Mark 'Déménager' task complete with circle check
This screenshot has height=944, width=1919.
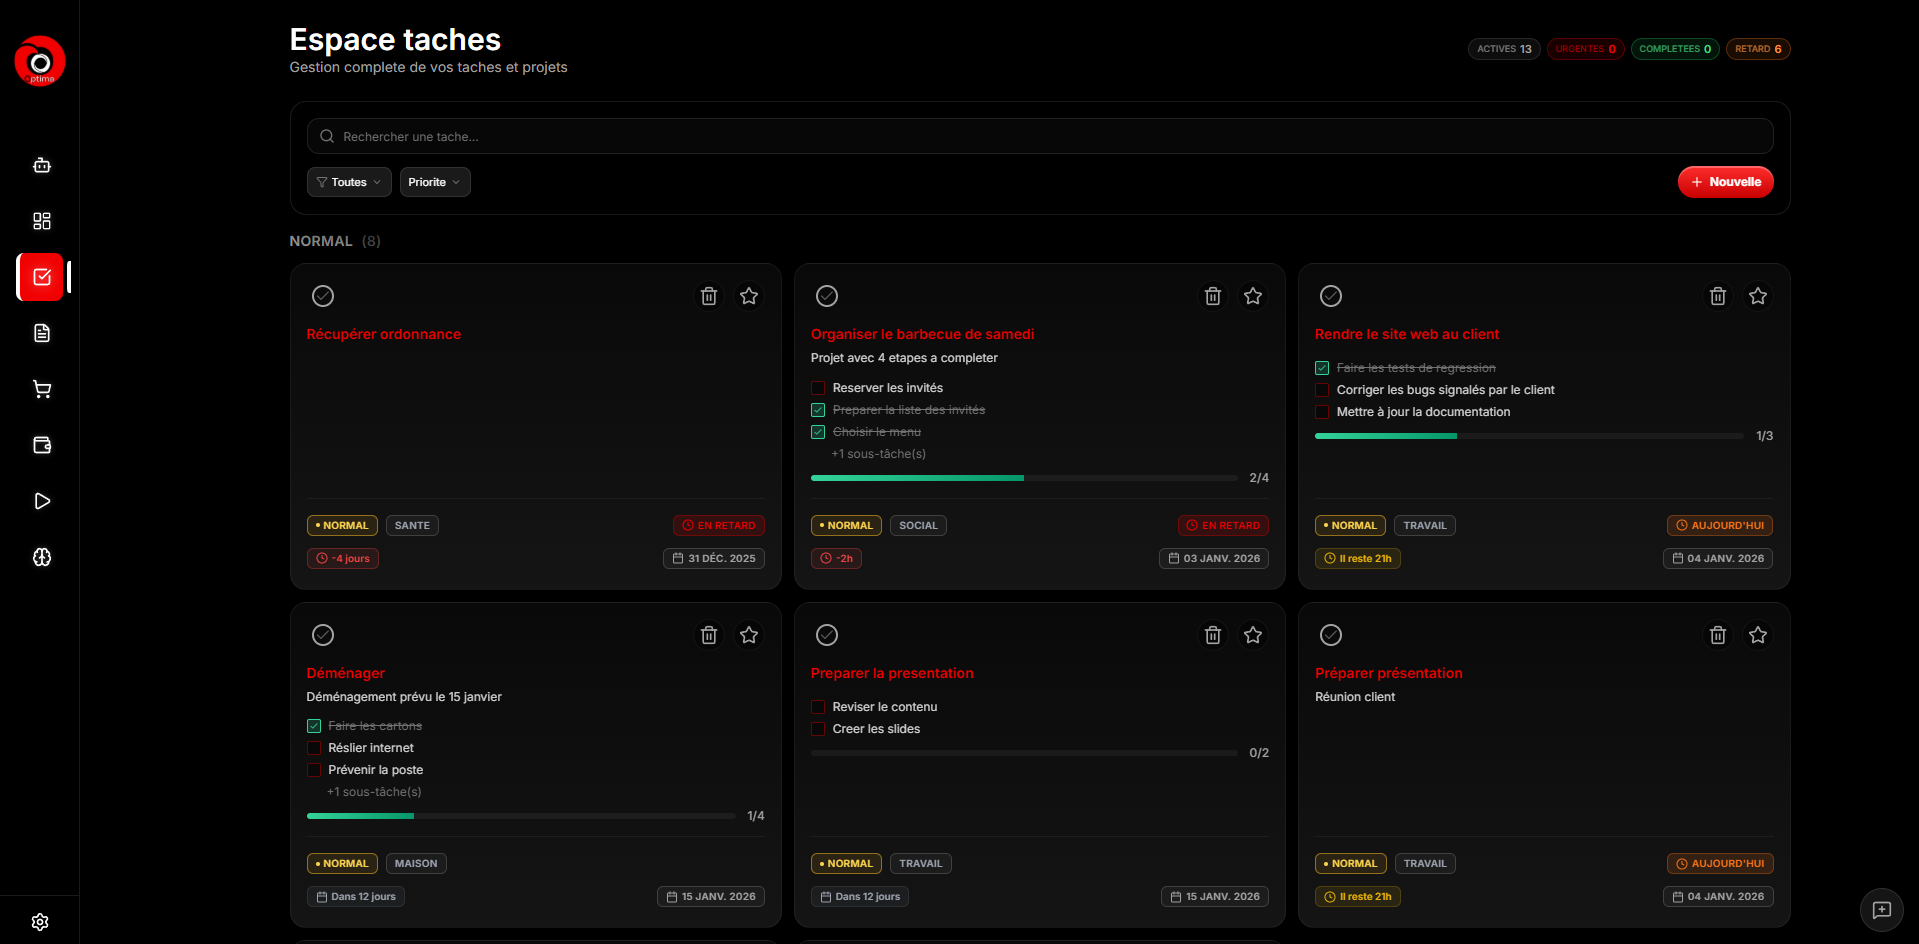(323, 635)
